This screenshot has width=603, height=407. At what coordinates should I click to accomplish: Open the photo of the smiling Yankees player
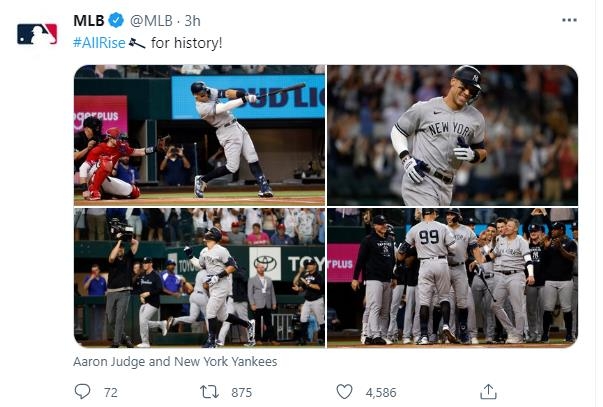tap(452, 135)
